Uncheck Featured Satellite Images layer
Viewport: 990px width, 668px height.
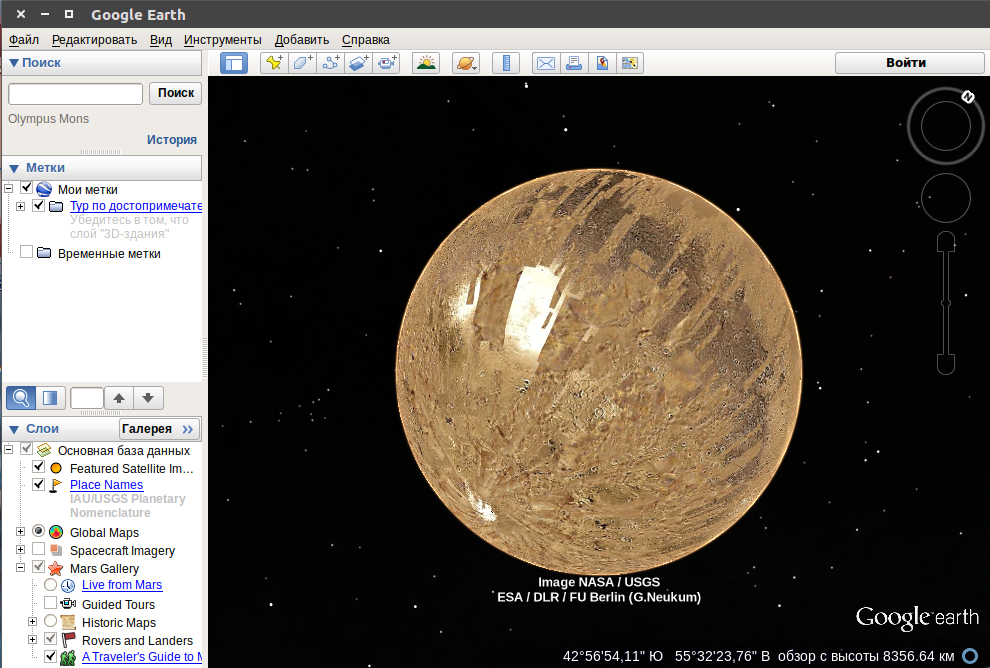[39, 467]
